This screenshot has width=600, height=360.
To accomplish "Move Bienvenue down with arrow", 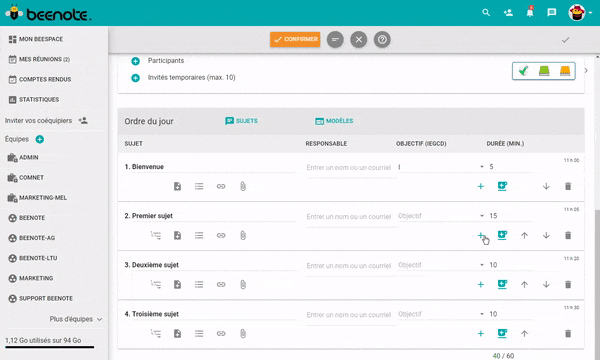I will [x=546, y=186].
